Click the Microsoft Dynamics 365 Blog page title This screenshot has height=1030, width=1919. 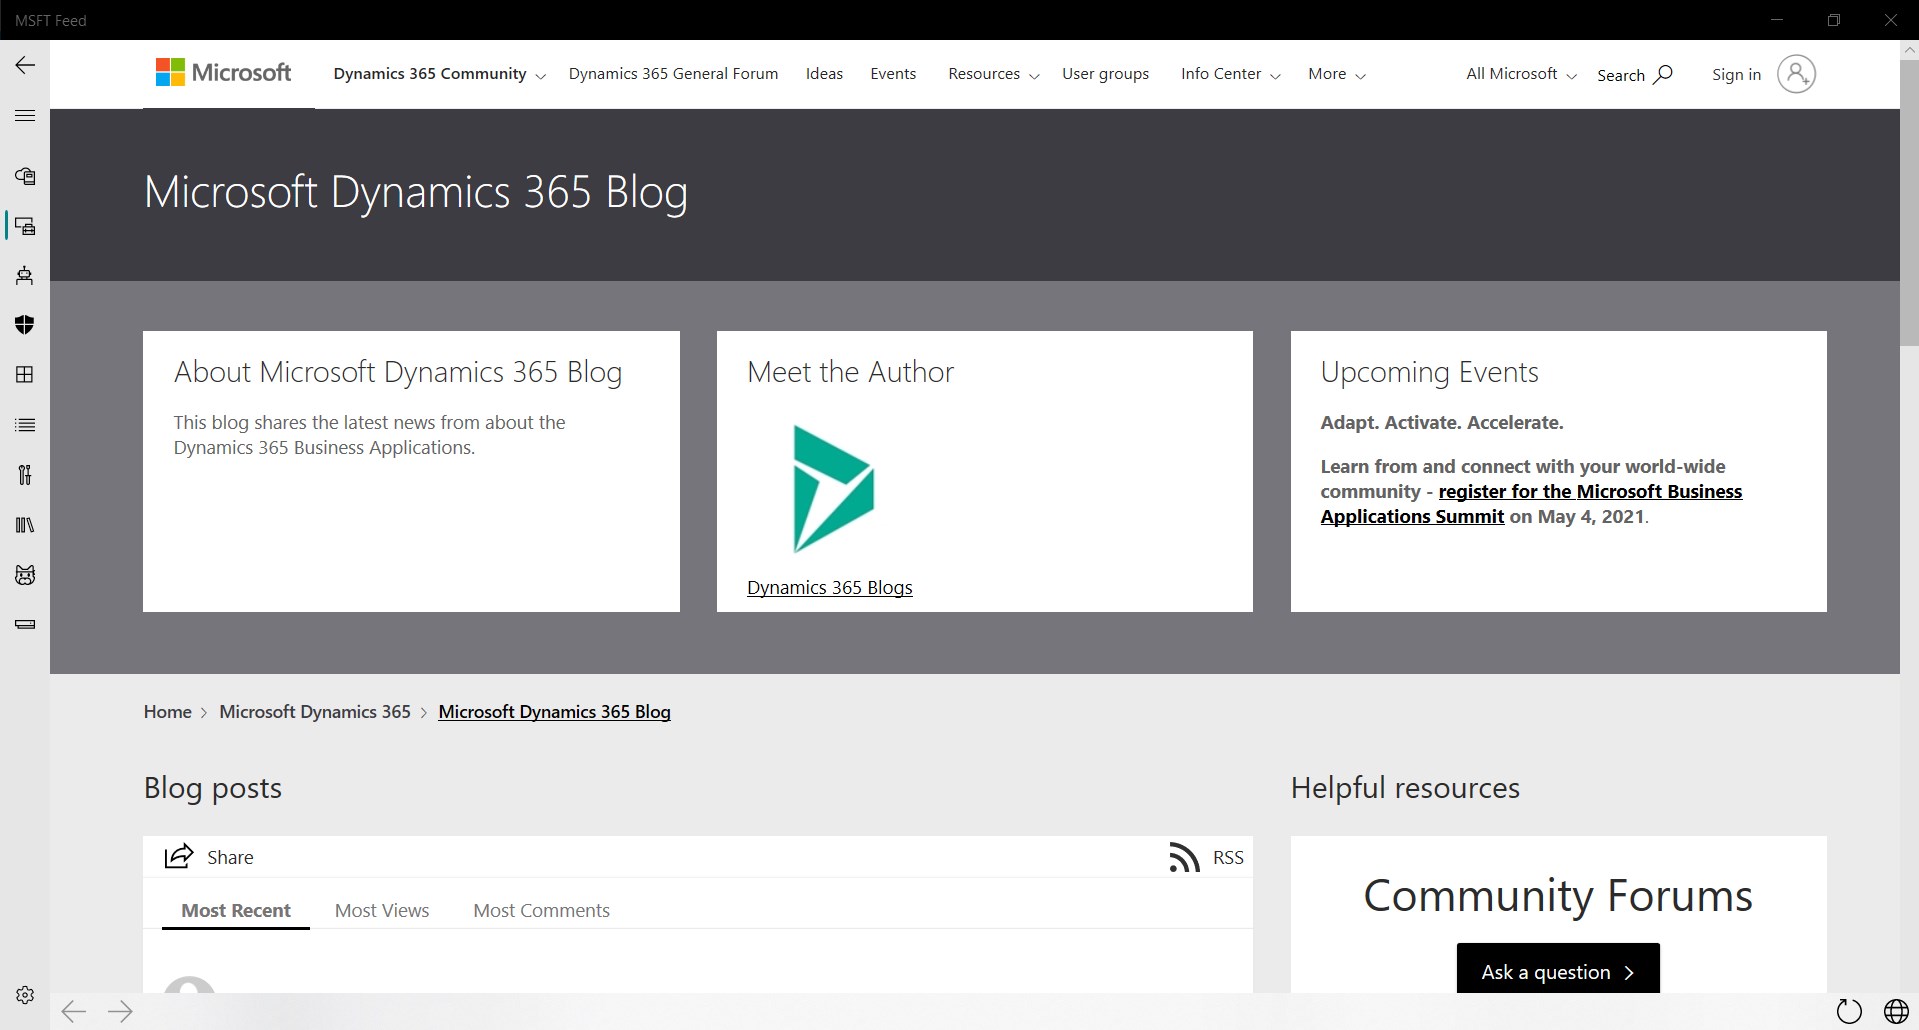(x=415, y=192)
